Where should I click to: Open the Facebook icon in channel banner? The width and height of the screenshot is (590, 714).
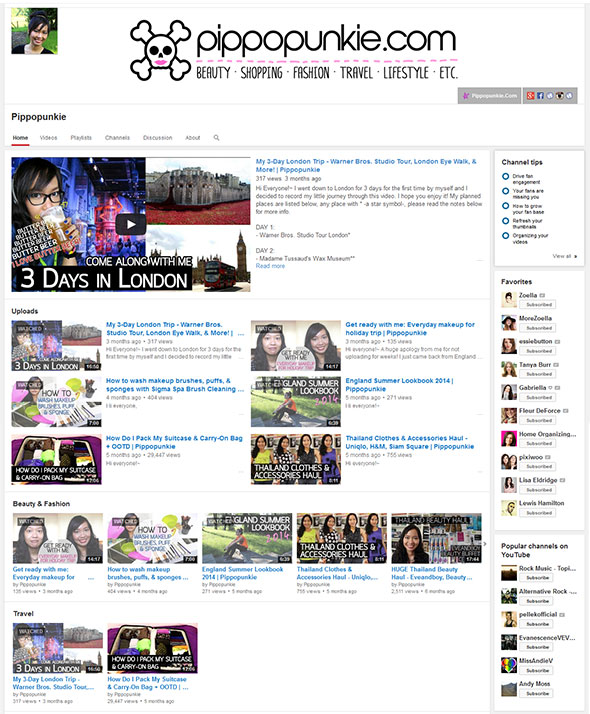point(540,96)
